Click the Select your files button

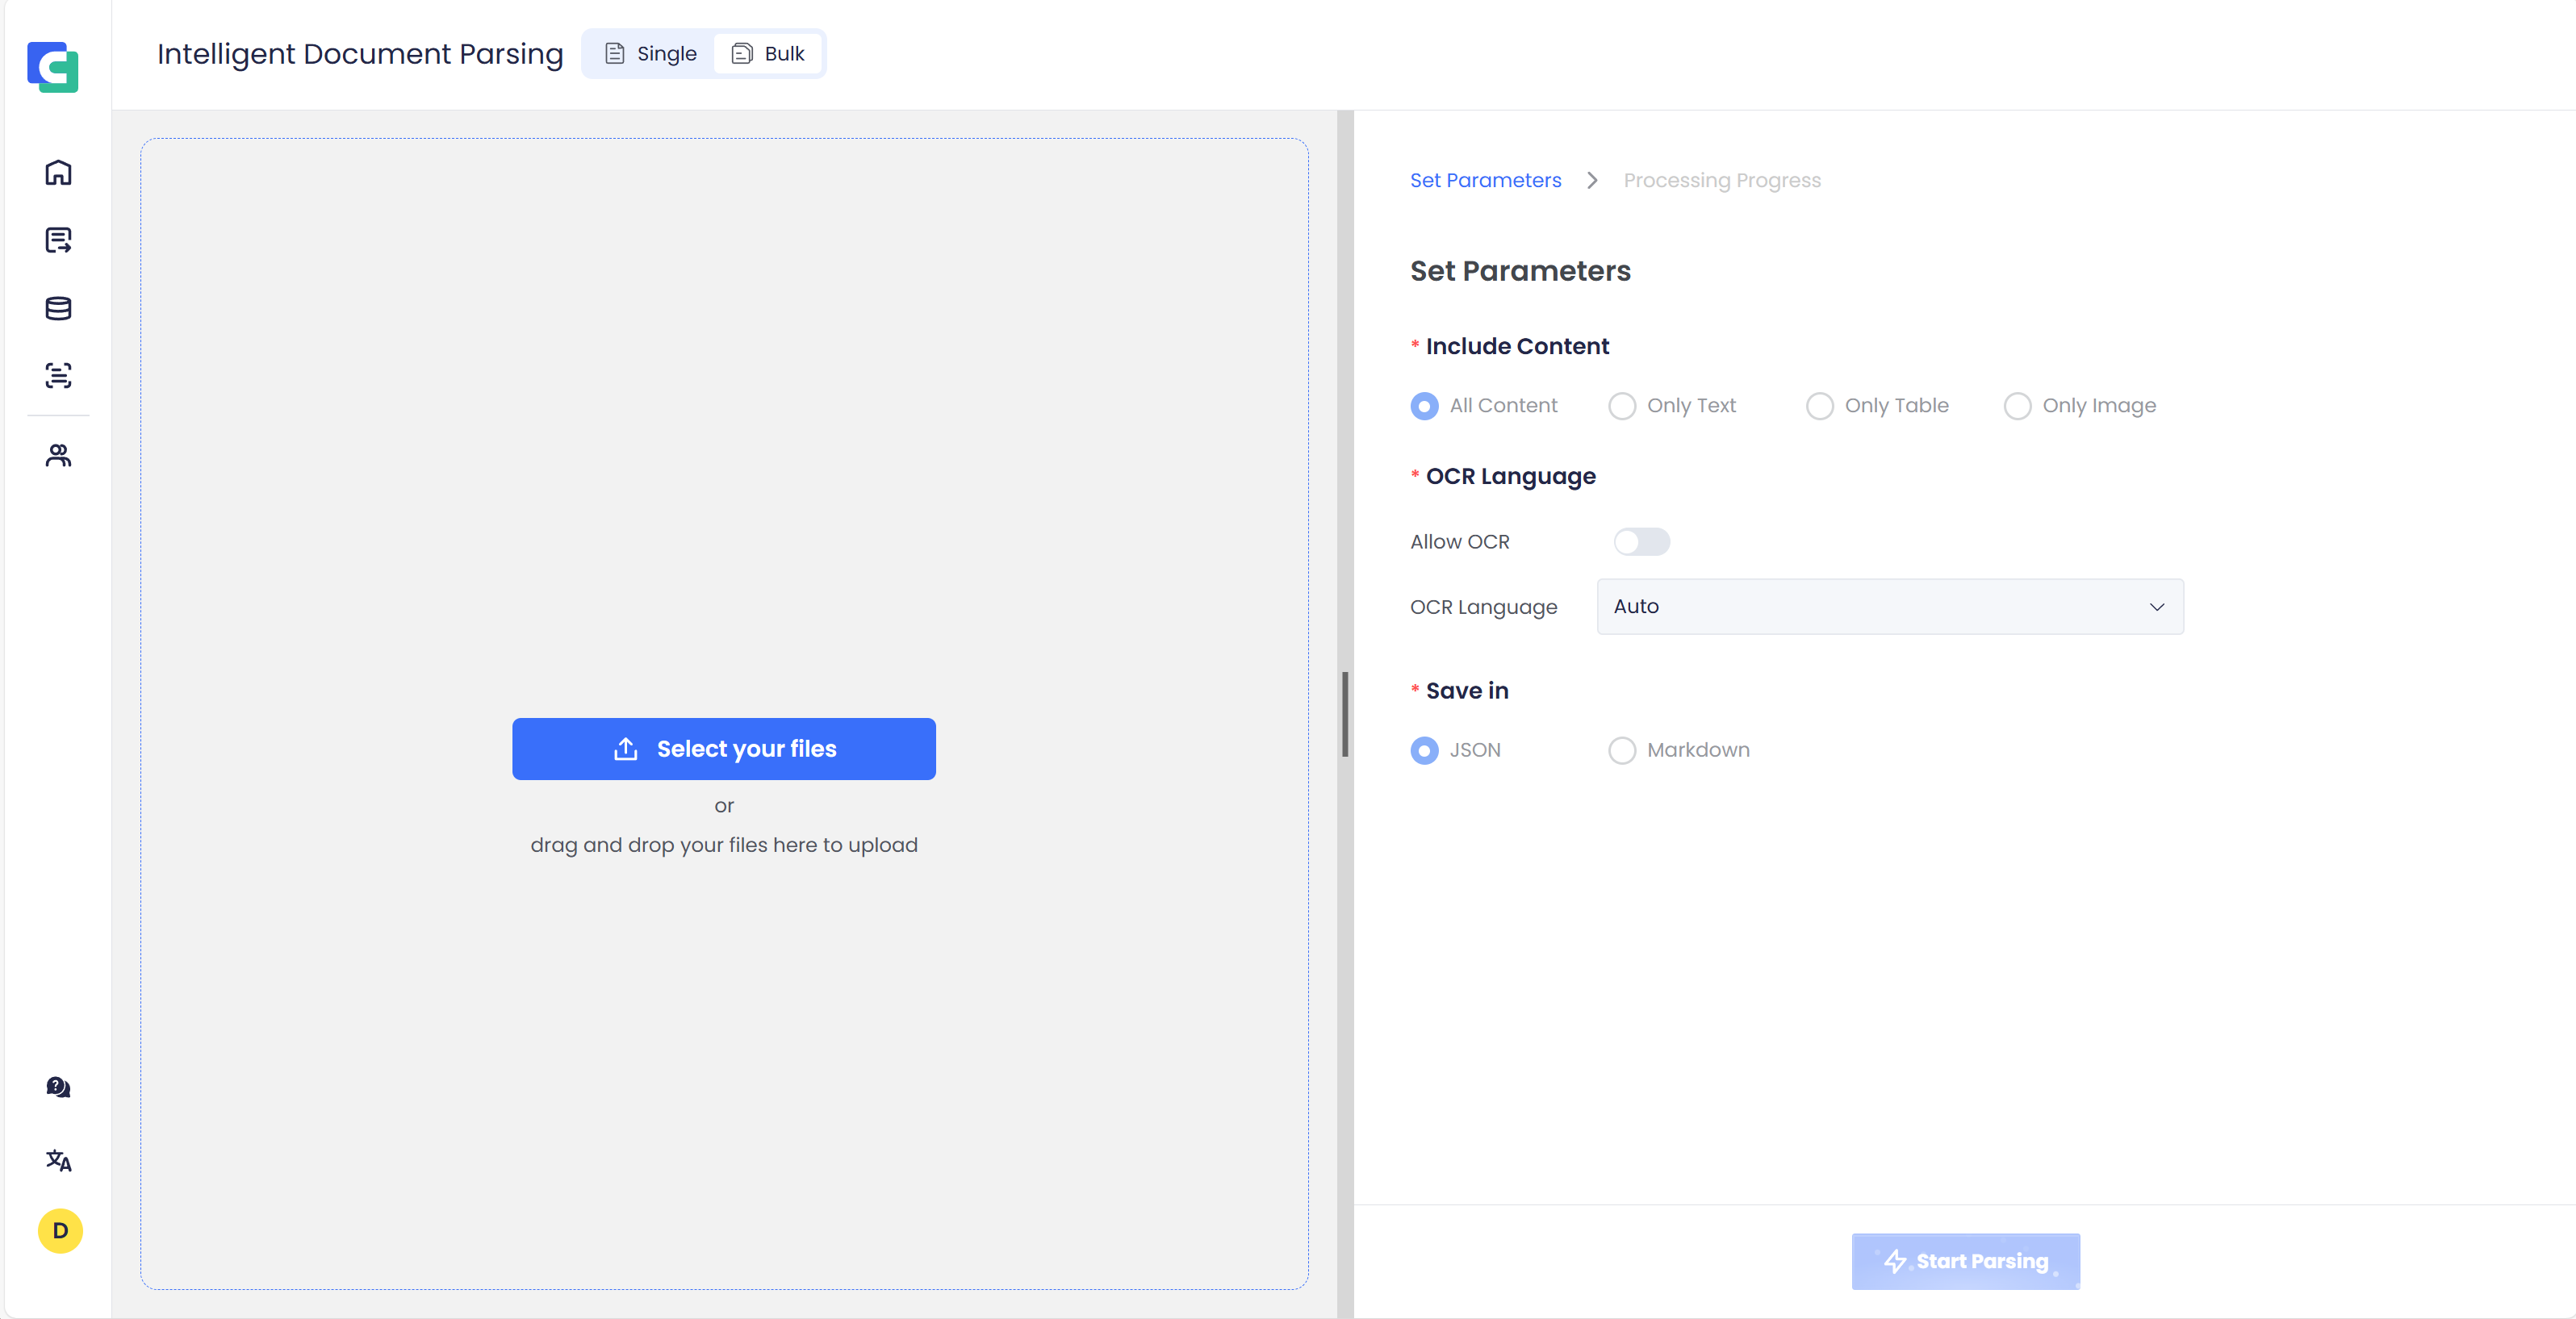[x=724, y=749]
